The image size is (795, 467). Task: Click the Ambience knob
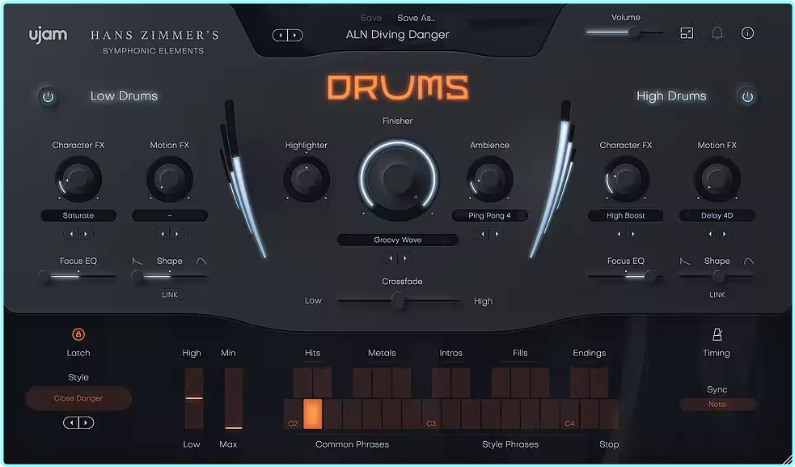pos(489,178)
